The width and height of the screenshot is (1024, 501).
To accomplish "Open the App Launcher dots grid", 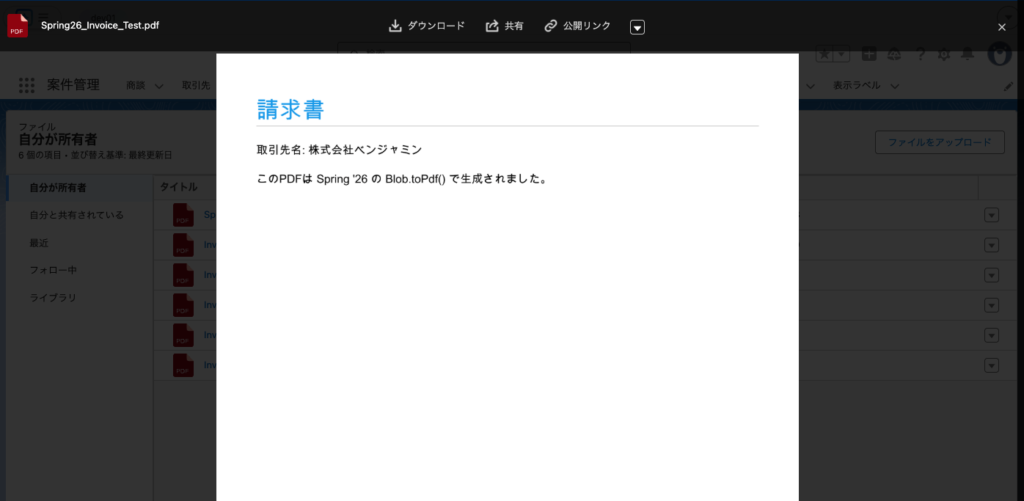I will (27, 86).
